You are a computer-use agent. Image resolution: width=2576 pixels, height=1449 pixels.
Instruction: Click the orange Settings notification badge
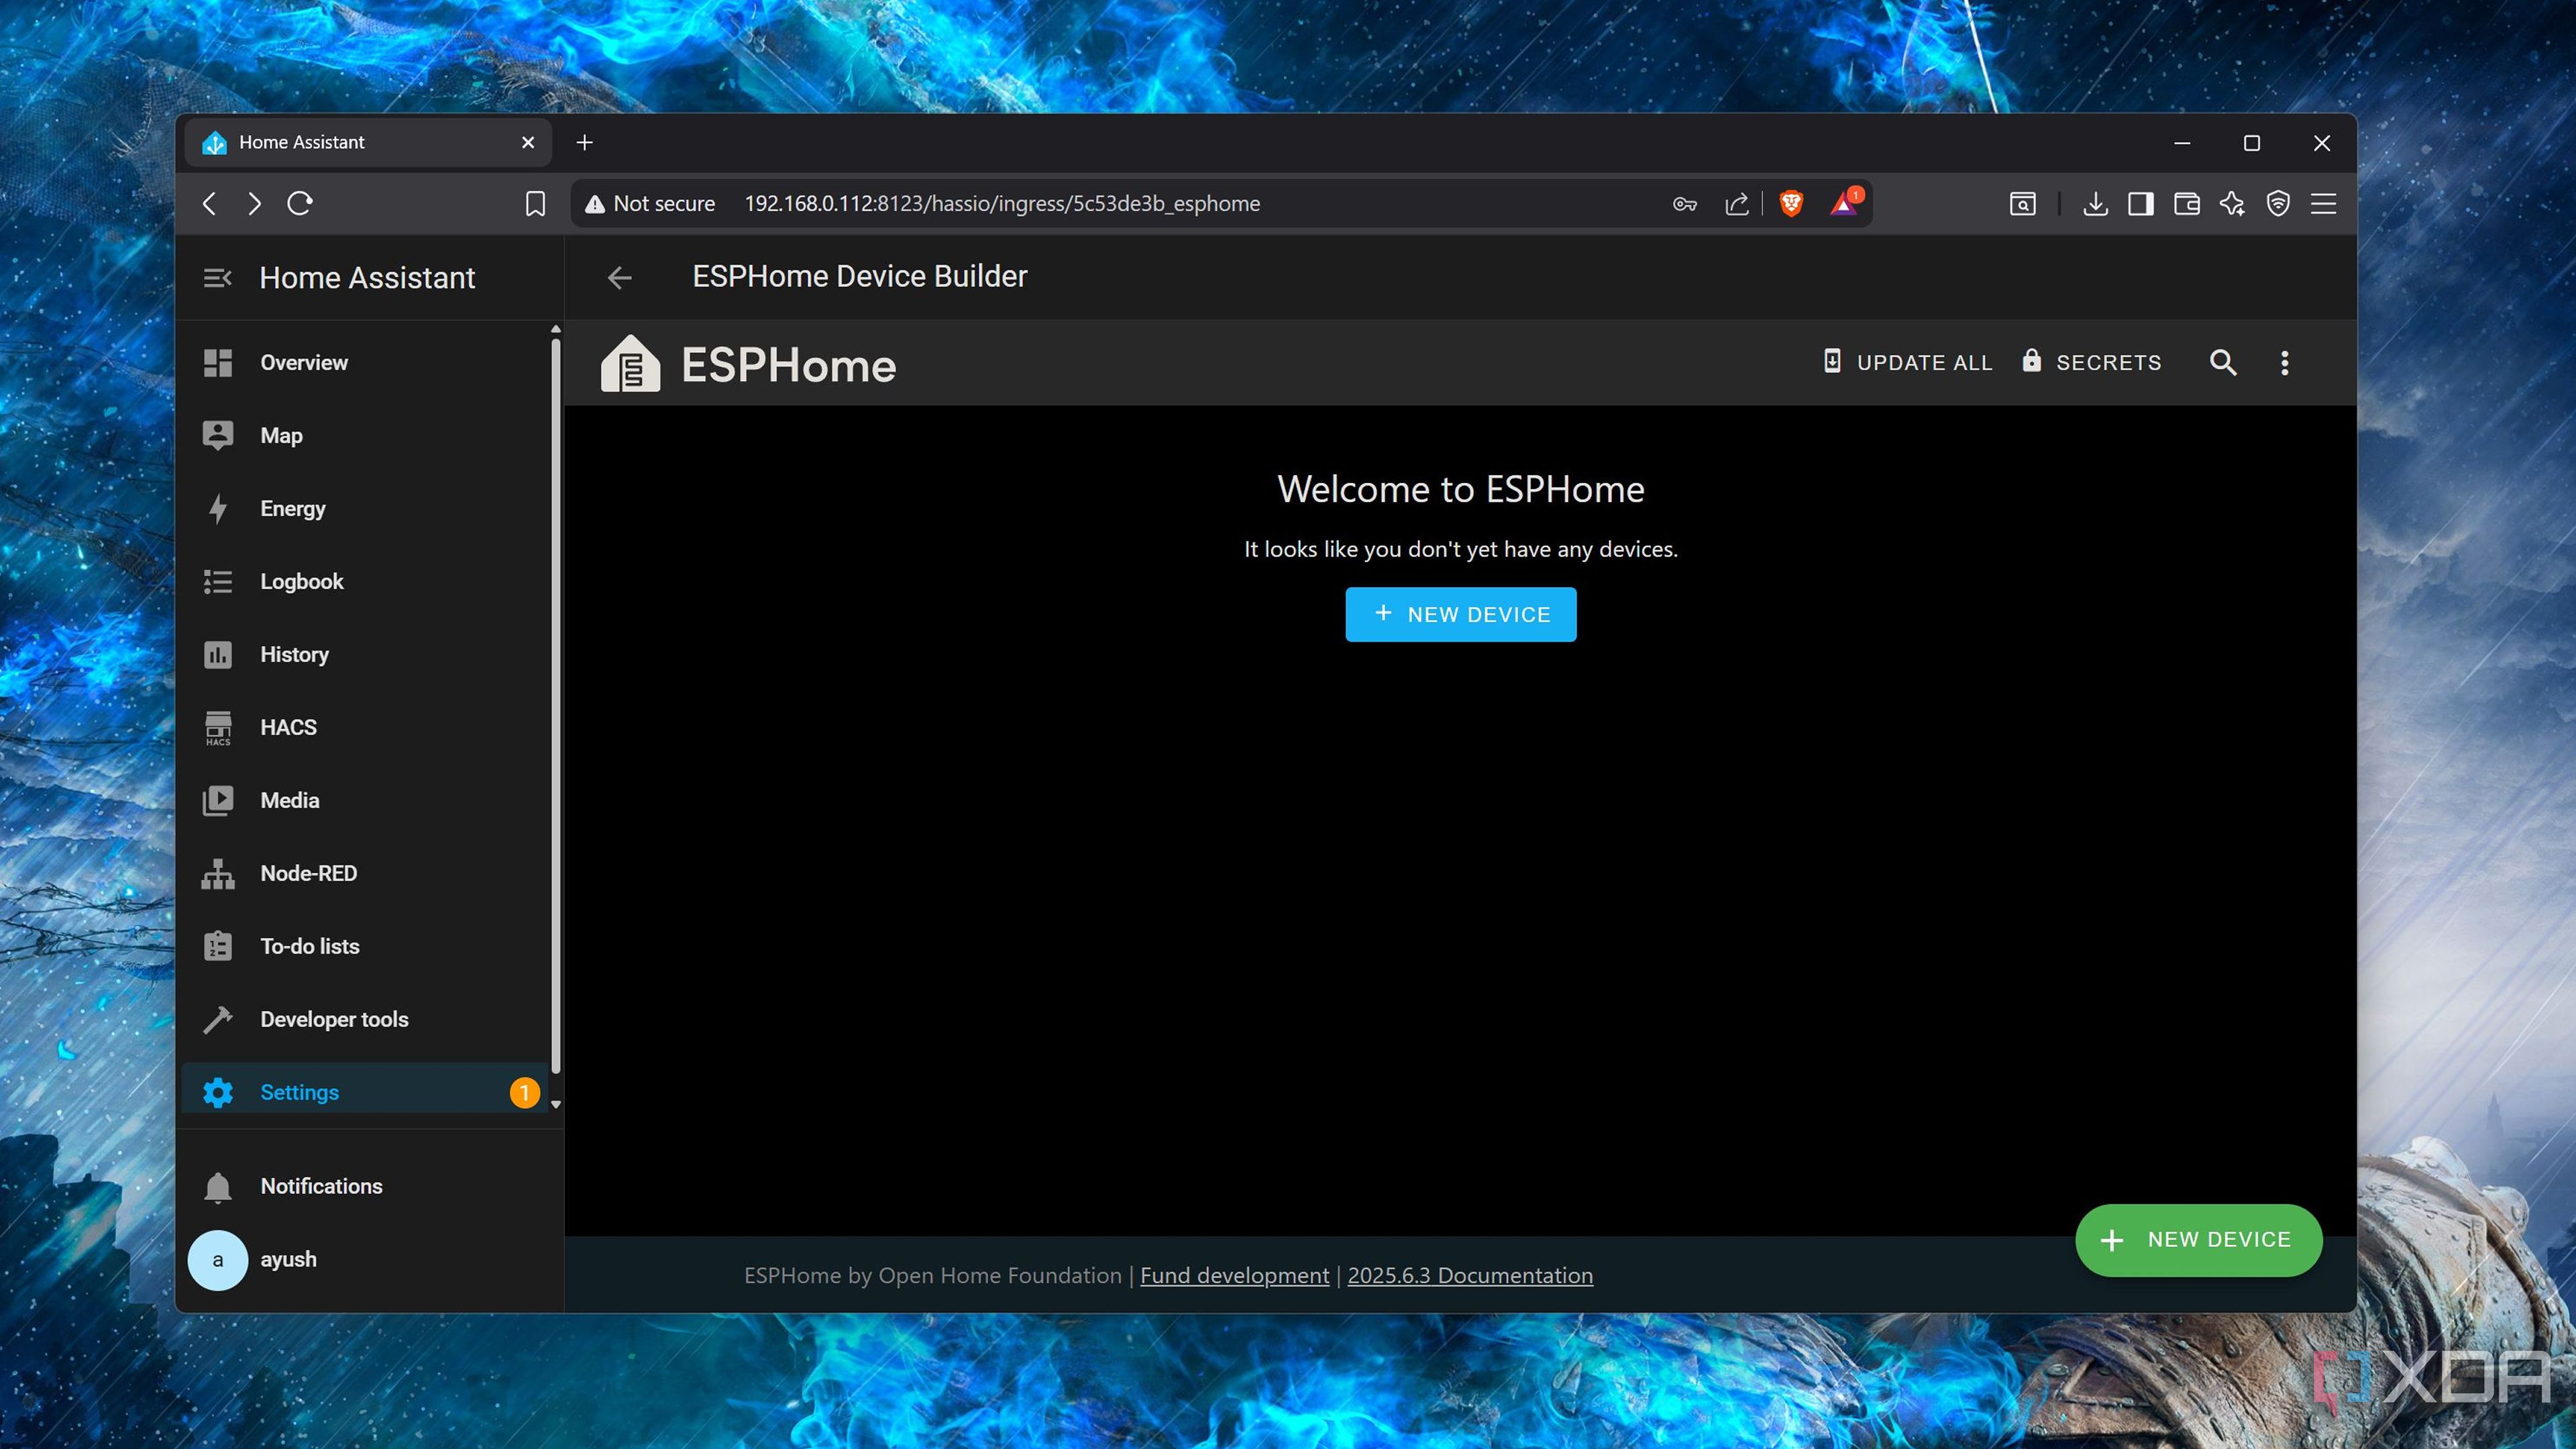click(524, 1093)
